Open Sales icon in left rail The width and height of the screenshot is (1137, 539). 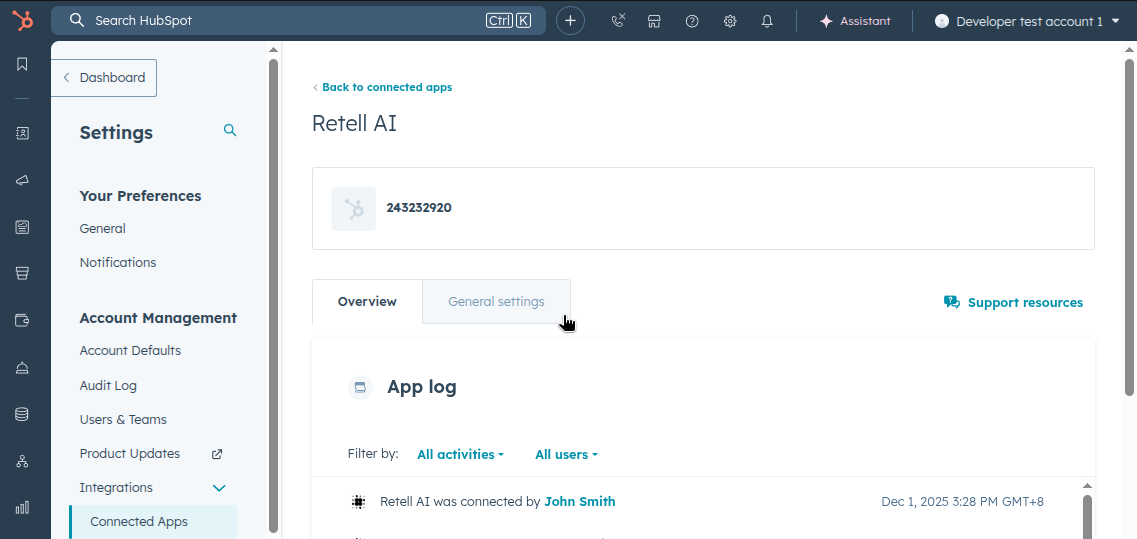[22, 273]
